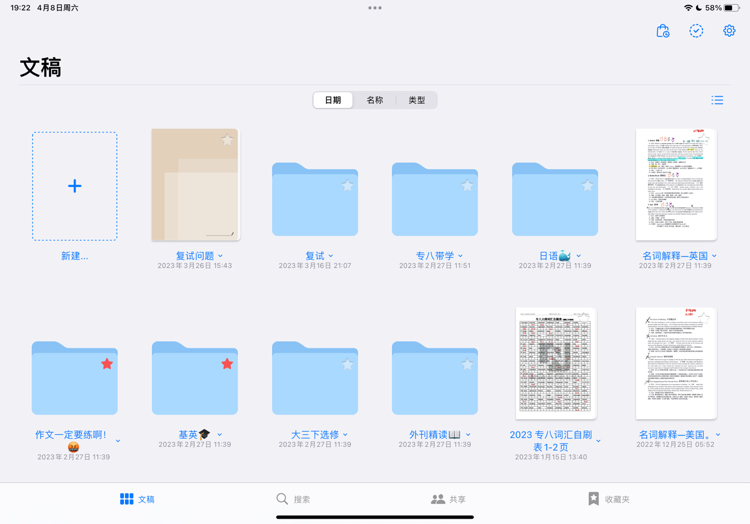Tap the select-items checkmark circle icon
The height and width of the screenshot is (524, 750).
(x=696, y=31)
